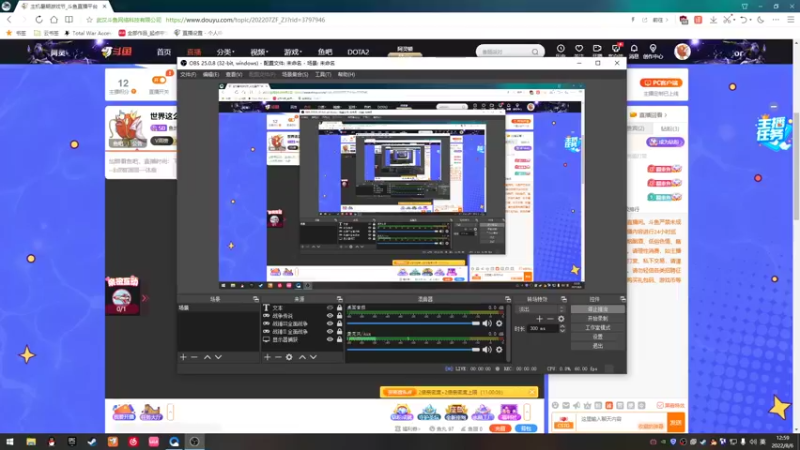The height and width of the screenshot is (450, 800).
Task: Adjust the microphone/Aux volume slider
Action: click(414, 349)
